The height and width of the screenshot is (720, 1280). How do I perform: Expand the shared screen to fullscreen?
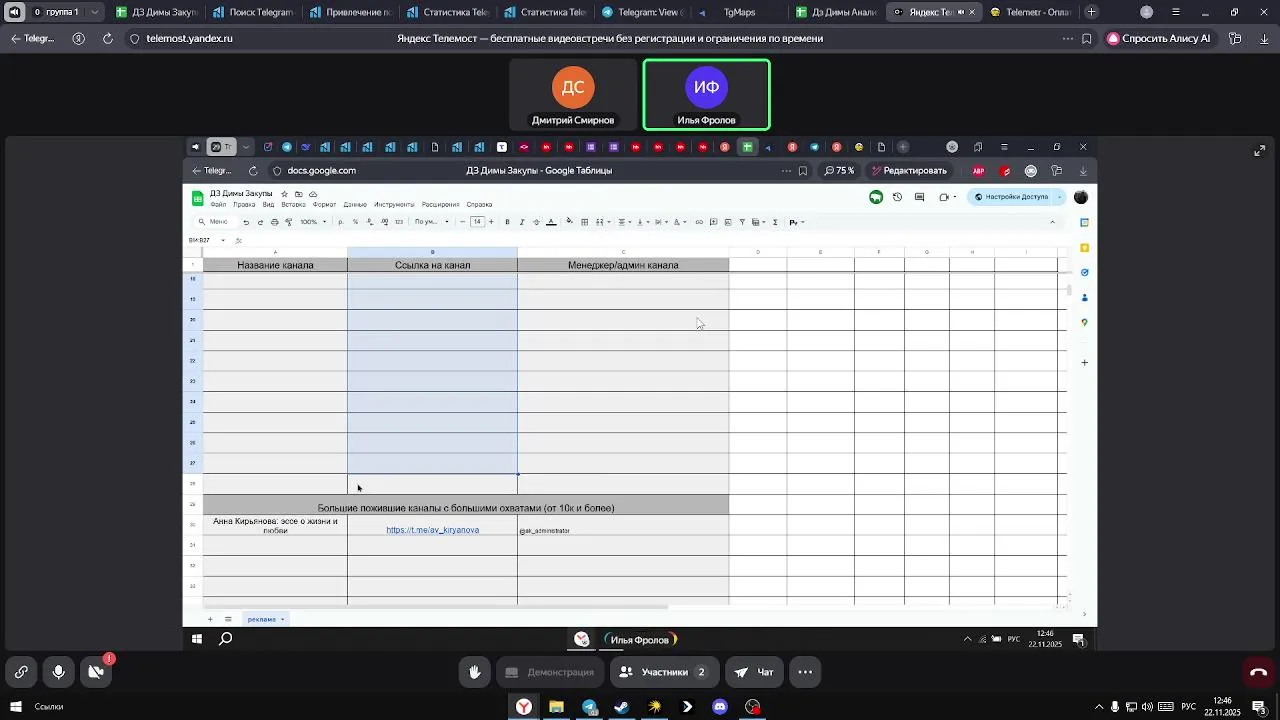click(1259, 151)
